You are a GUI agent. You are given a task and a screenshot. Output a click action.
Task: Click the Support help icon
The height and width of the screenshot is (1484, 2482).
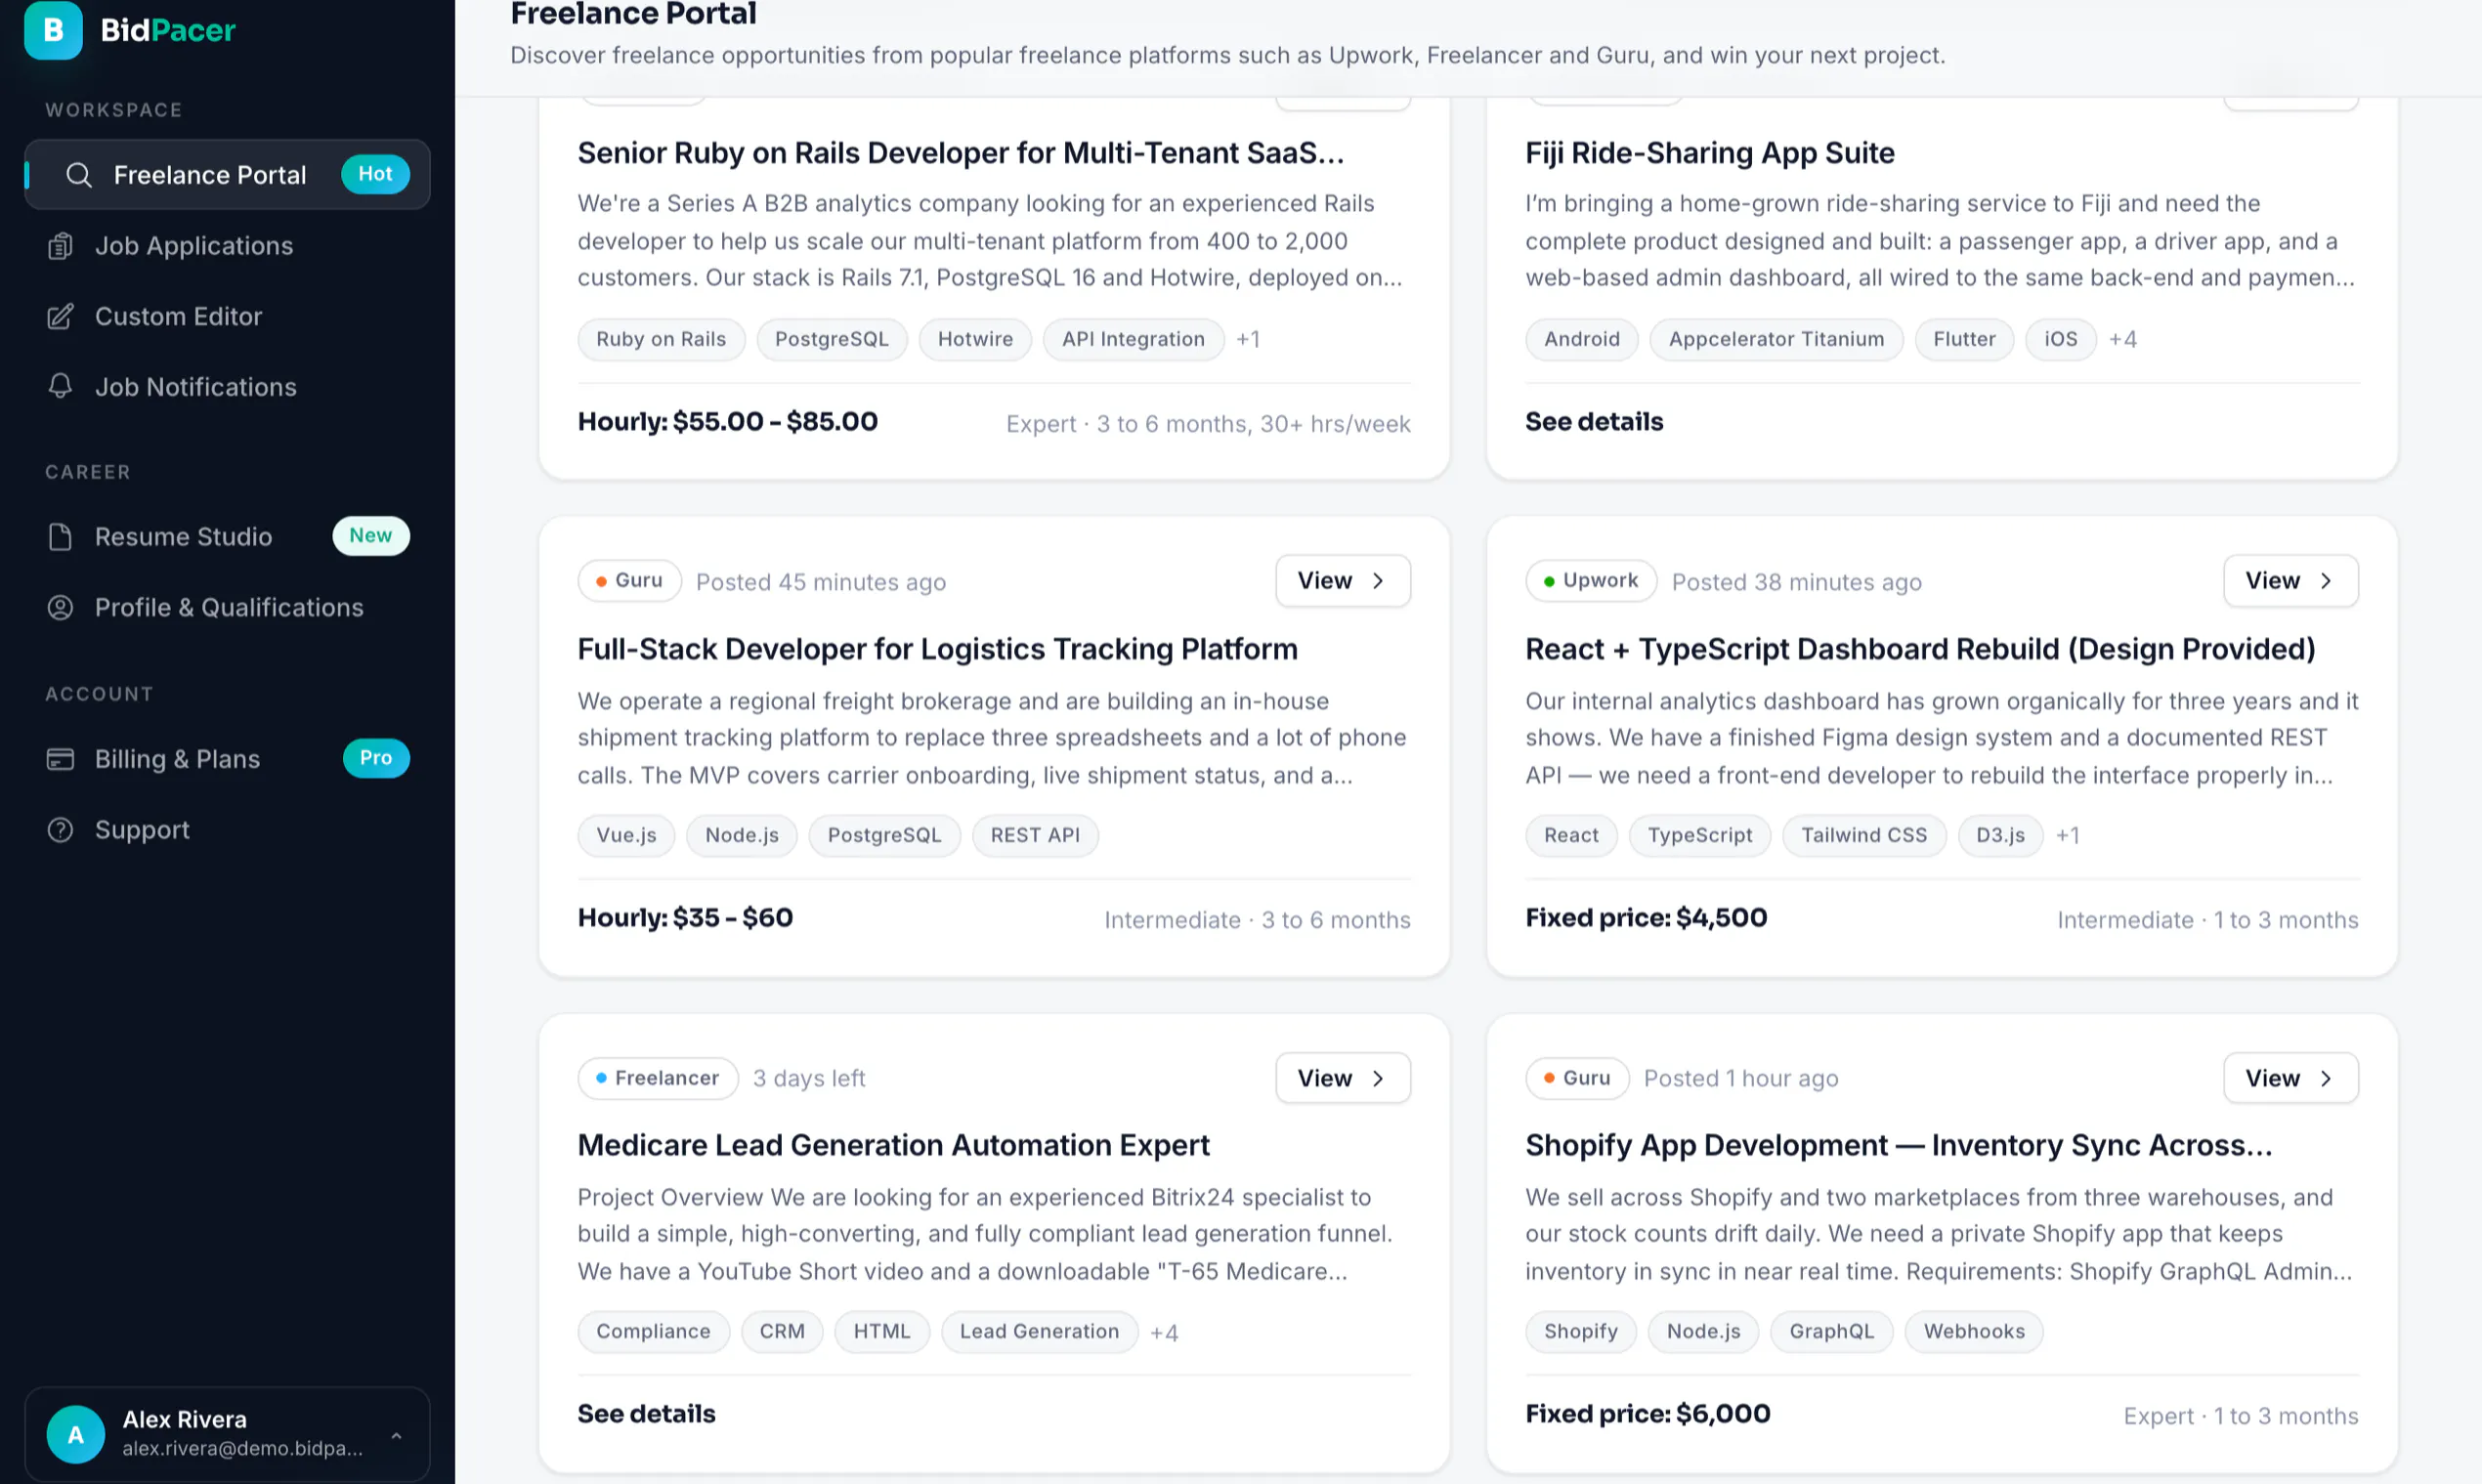(60, 830)
